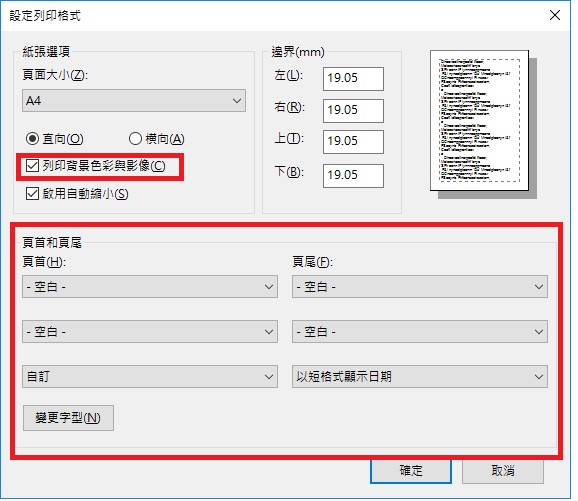Screen dimensions: 578x501
Task: Click the page preview thumbnail
Action: [x=480, y=121]
